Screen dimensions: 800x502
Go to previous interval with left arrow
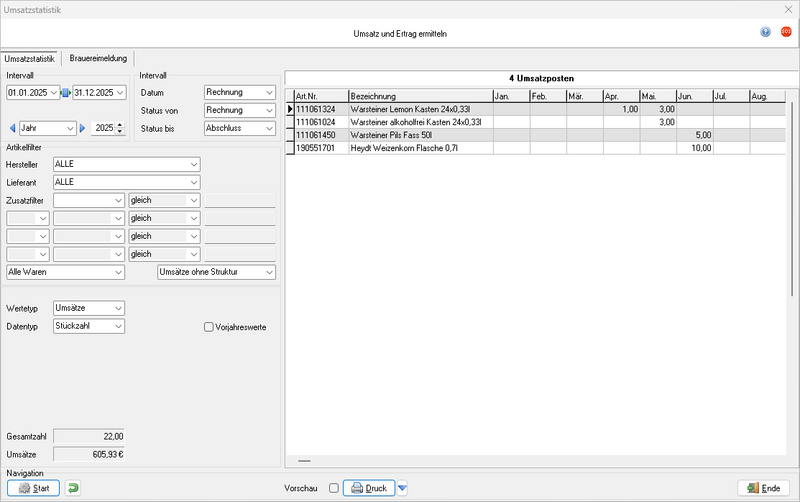click(12, 128)
